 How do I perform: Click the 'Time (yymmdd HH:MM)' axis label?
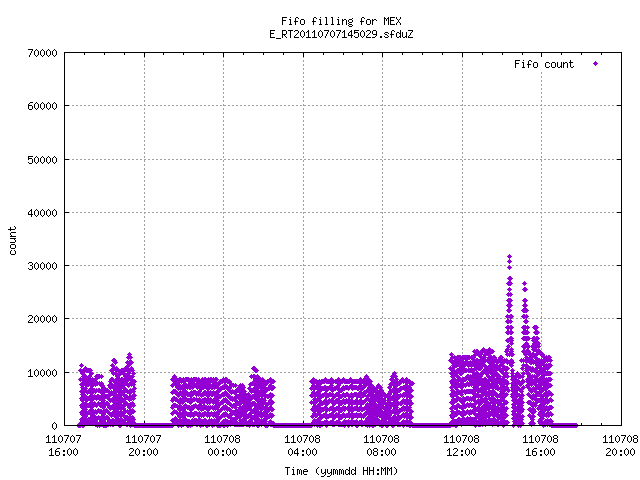(341, 471)
